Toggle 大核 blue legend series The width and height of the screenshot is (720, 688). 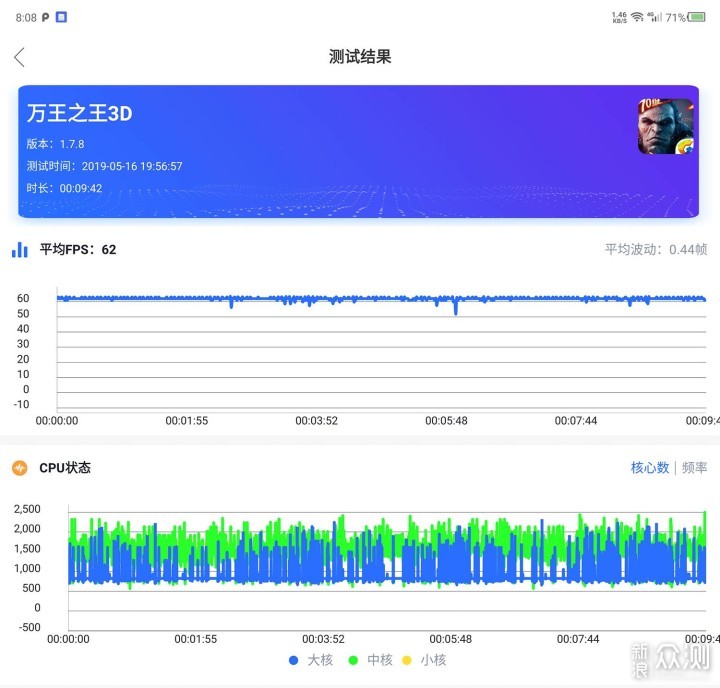[311, 660]
